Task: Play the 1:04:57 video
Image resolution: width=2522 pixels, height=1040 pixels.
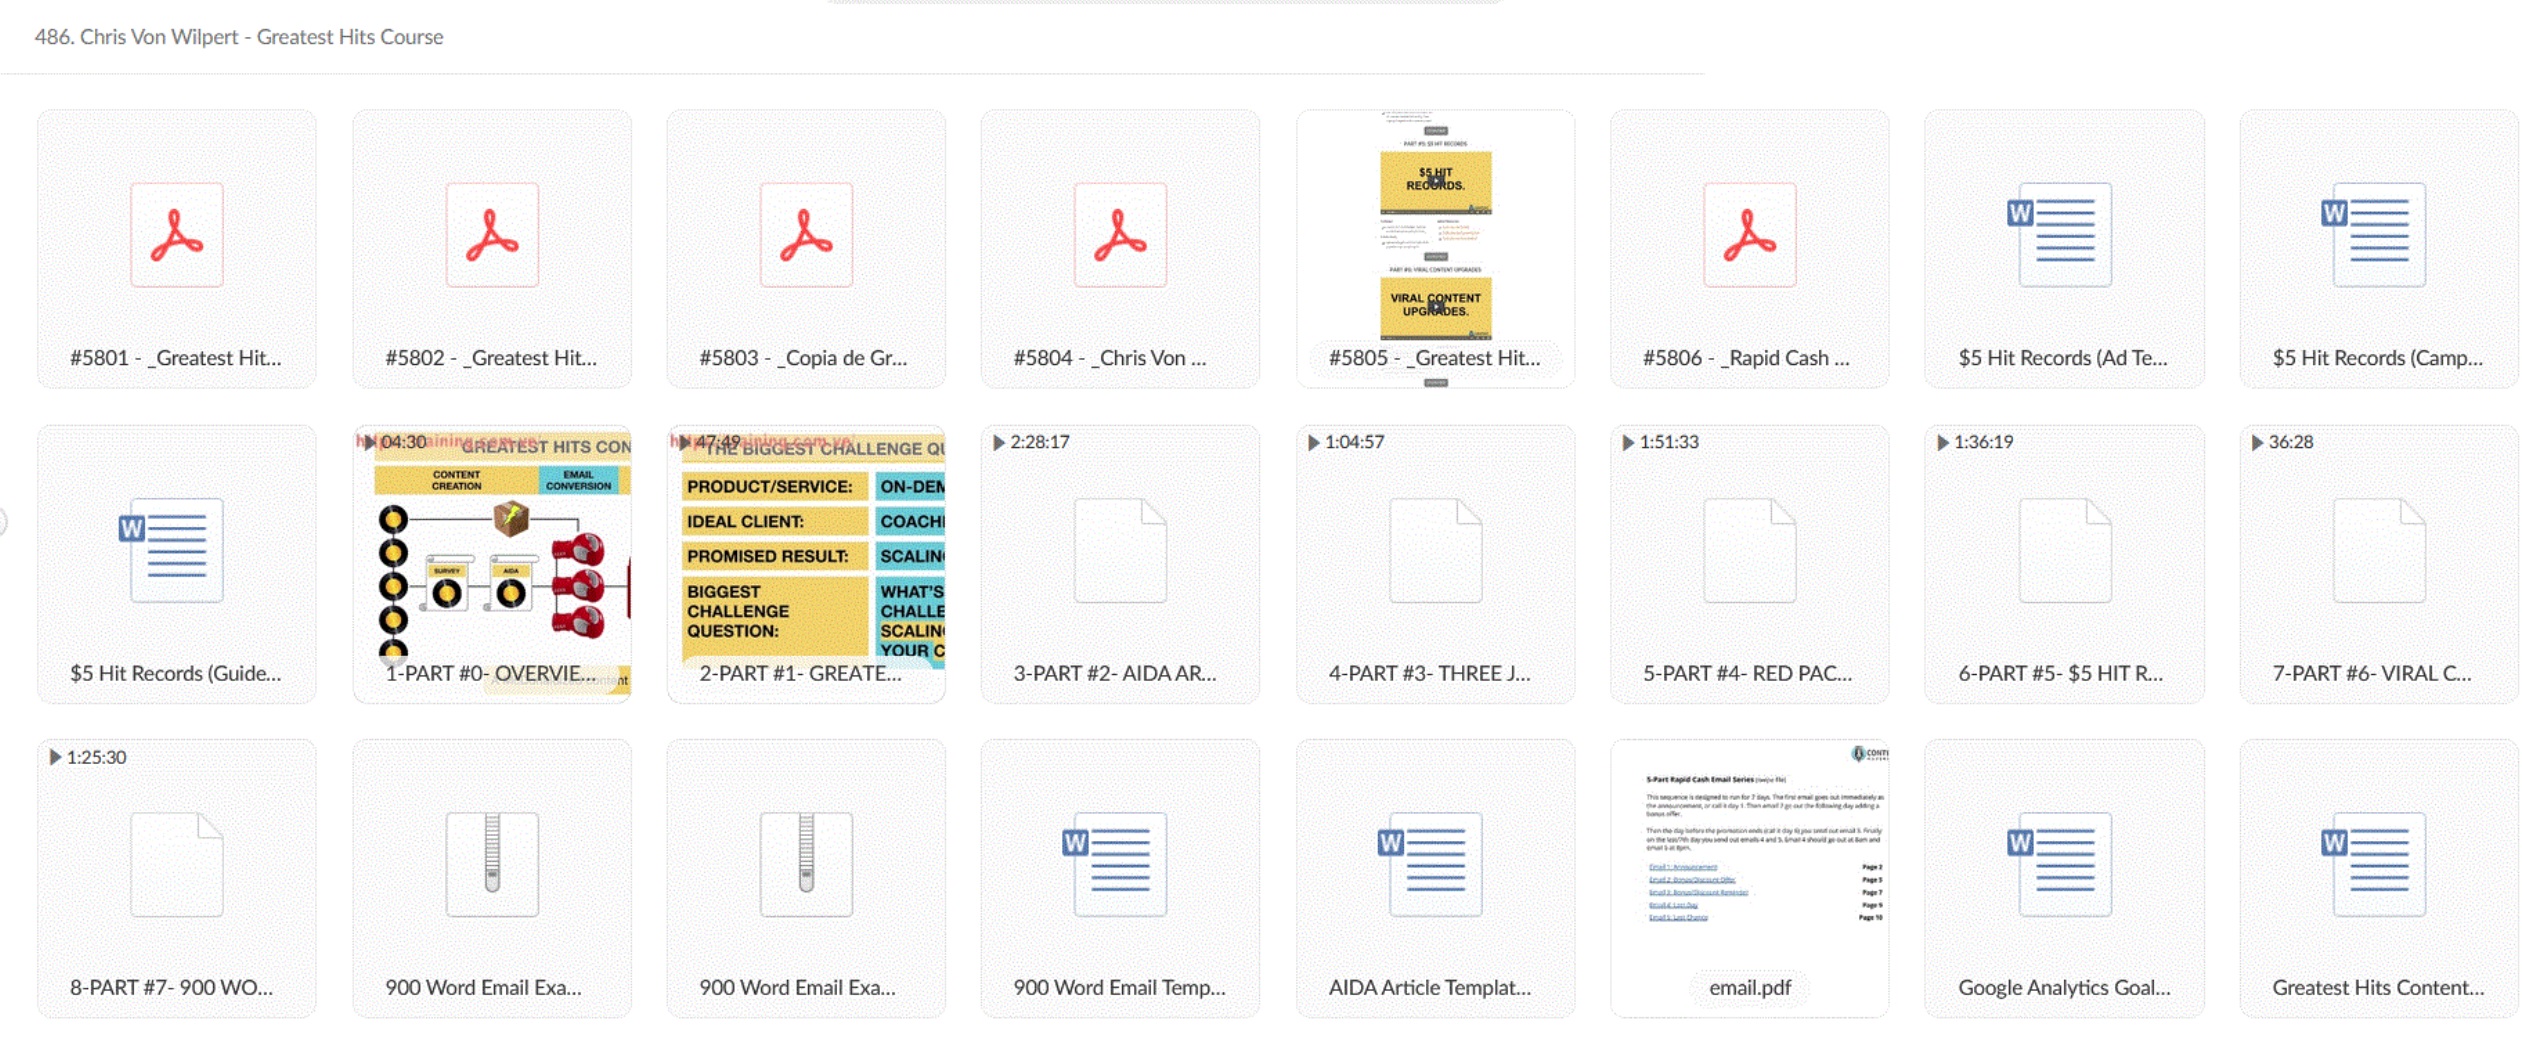Action: tap(1312, 442)
